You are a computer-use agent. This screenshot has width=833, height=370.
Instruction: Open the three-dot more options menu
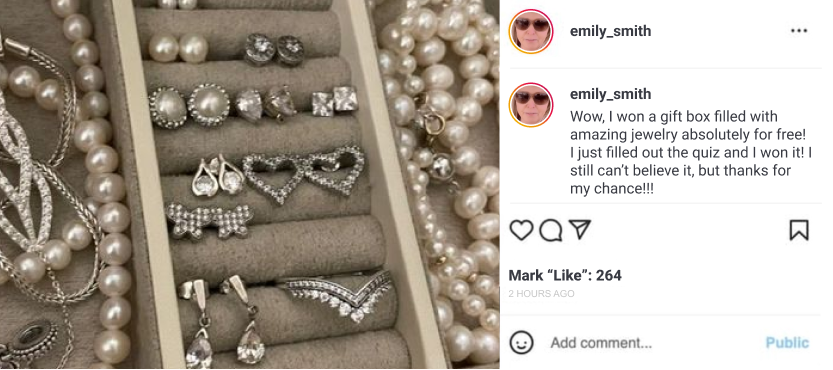pos(799,31)
